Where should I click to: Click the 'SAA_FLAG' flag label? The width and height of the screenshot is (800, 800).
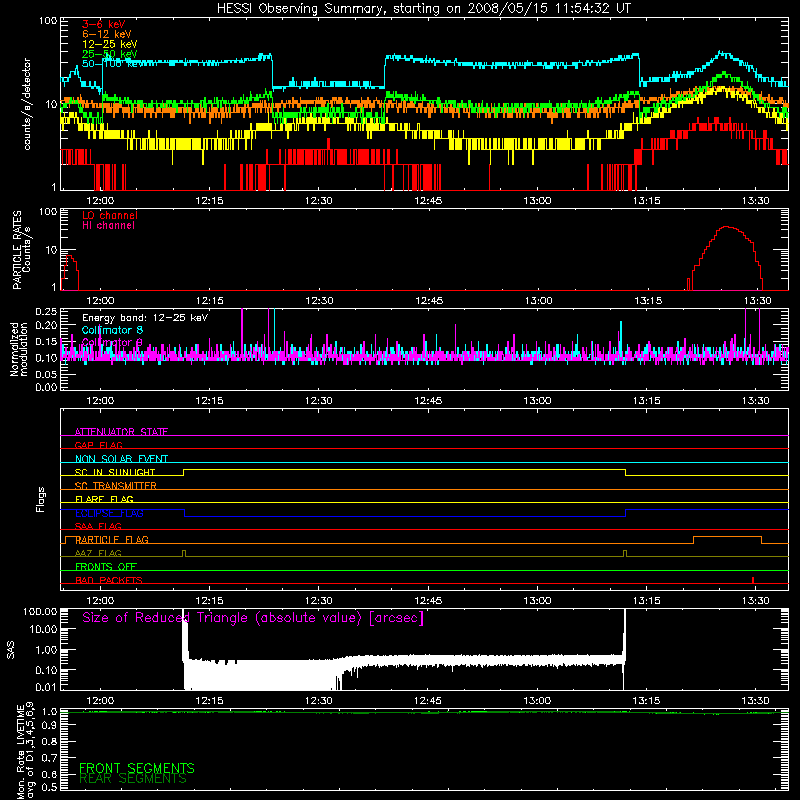pos(98,526)
